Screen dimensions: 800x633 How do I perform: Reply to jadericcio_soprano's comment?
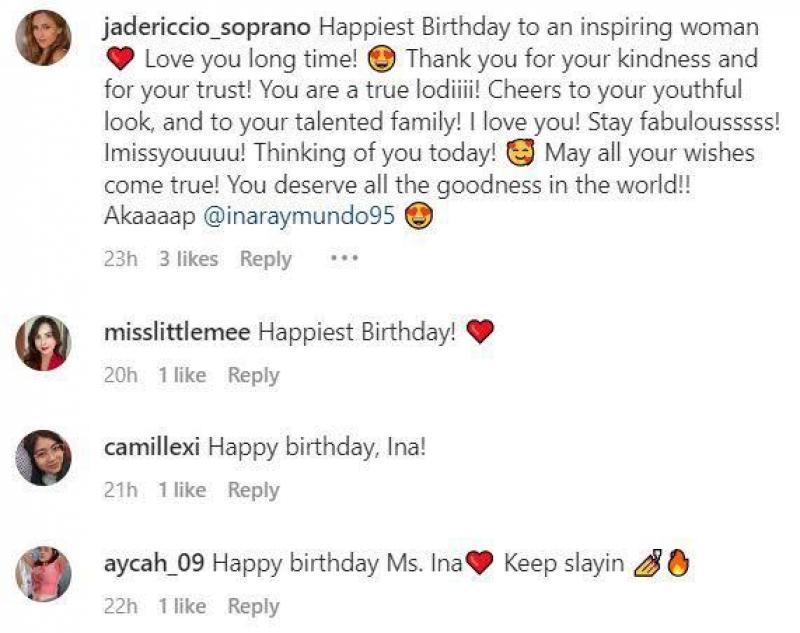point(265,259)
